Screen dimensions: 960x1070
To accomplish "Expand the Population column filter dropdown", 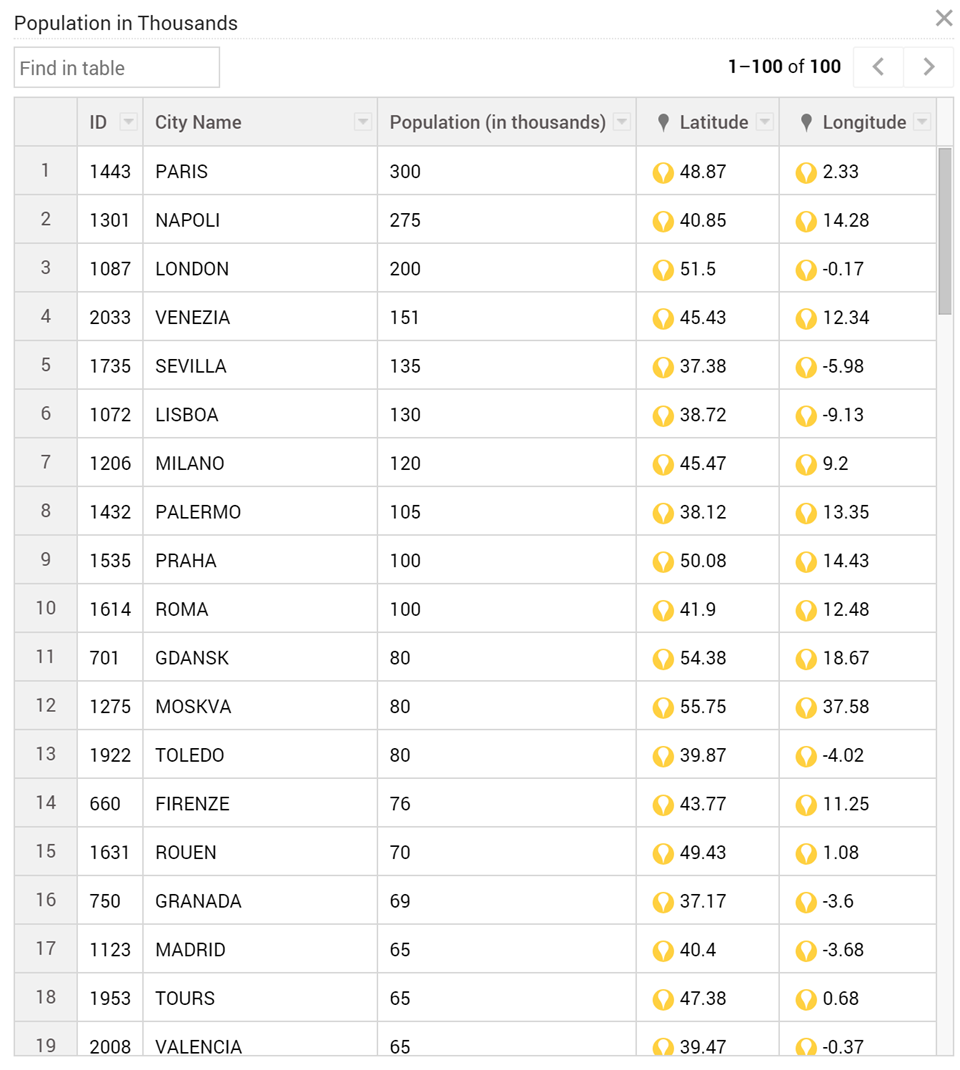I will [622, 122].
